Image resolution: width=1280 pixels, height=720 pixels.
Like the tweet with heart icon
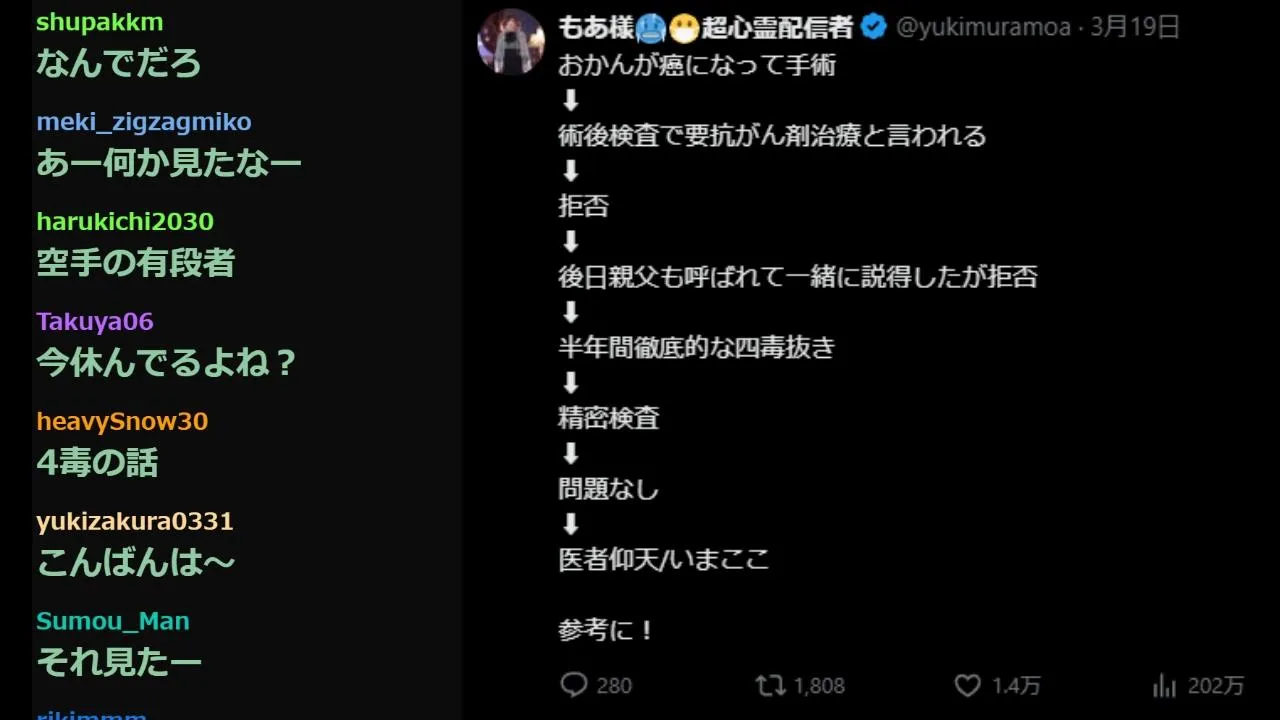967,685
